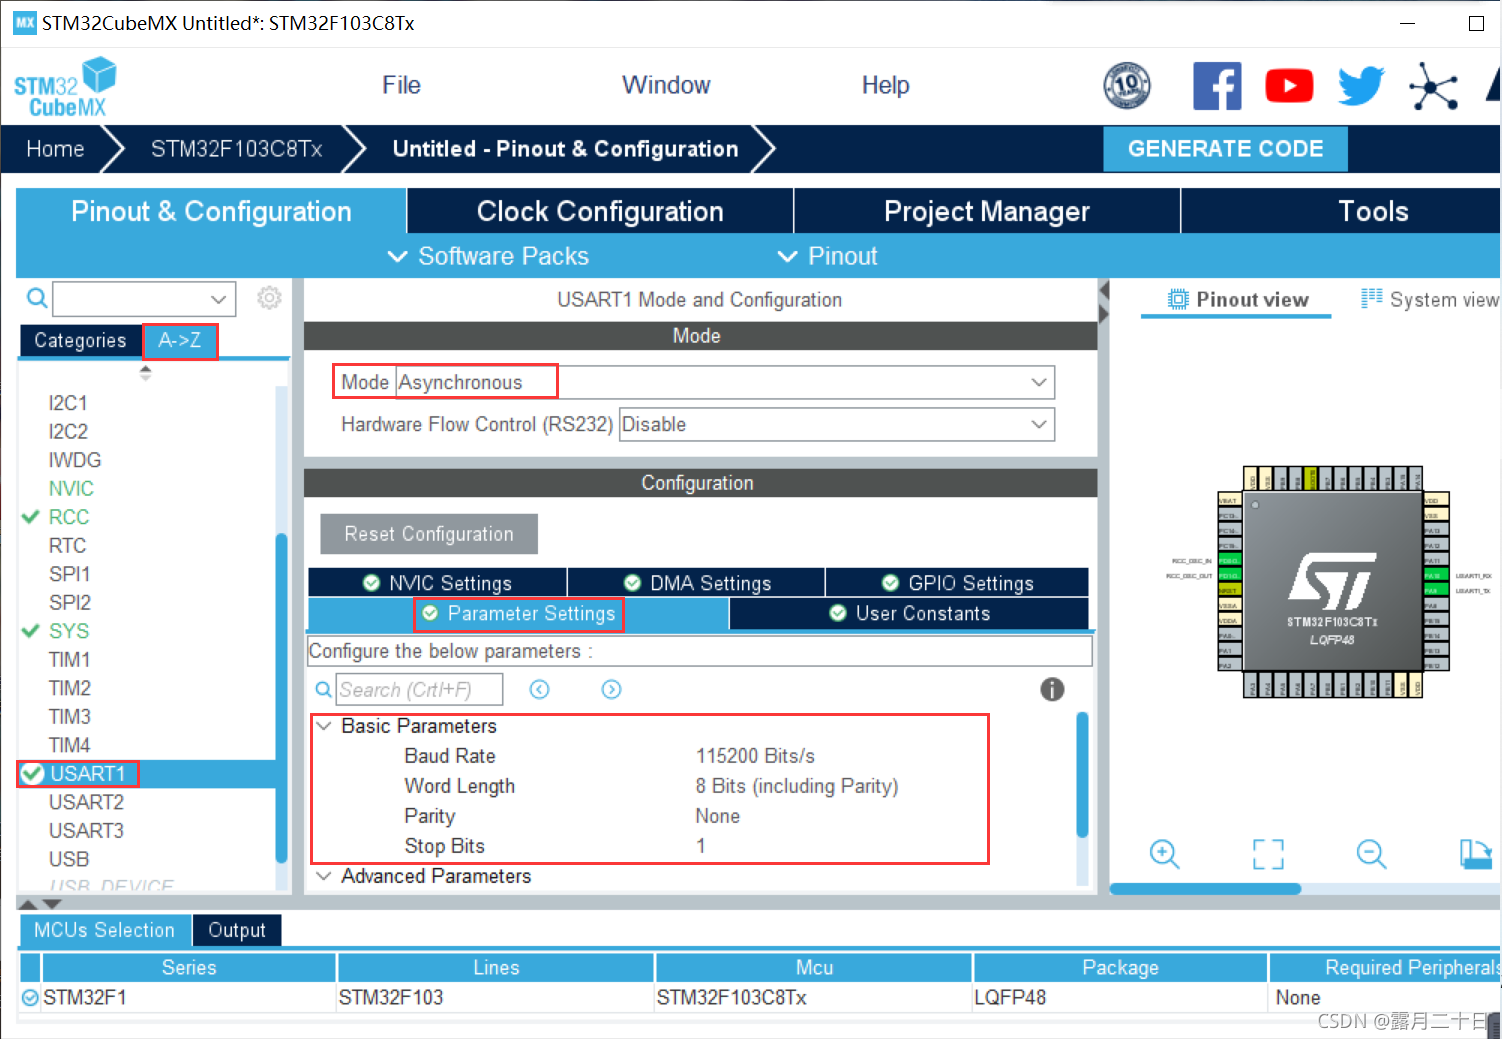This screenshot has width=1502, height=1039.
Task: Click the USART1 enabled check icon
Action: (33, 774)
